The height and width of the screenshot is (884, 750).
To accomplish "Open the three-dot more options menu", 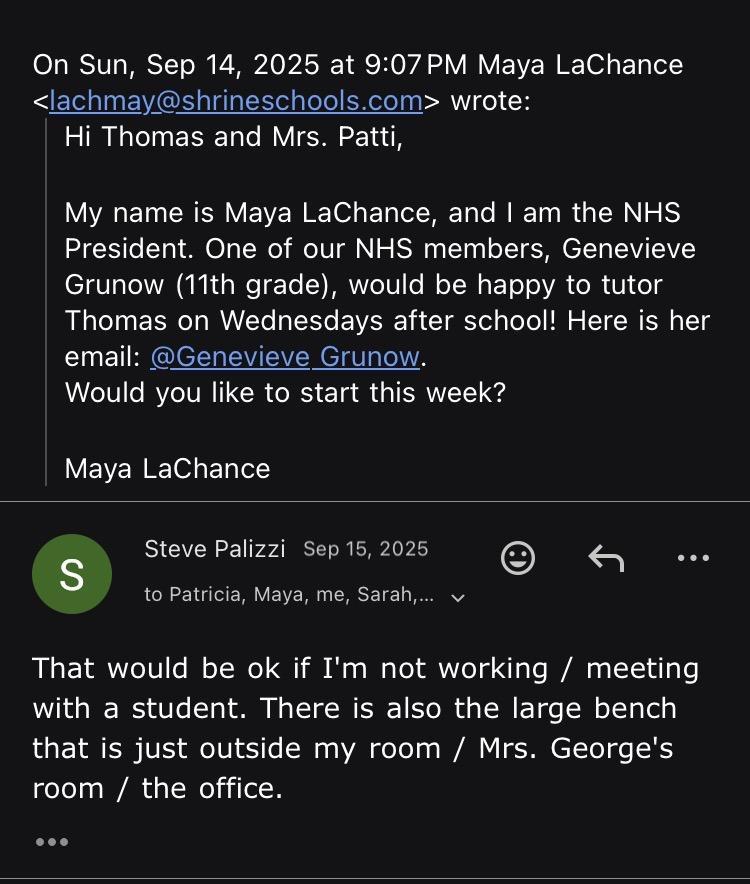I will pyautogui.click(x=692, y=559).
